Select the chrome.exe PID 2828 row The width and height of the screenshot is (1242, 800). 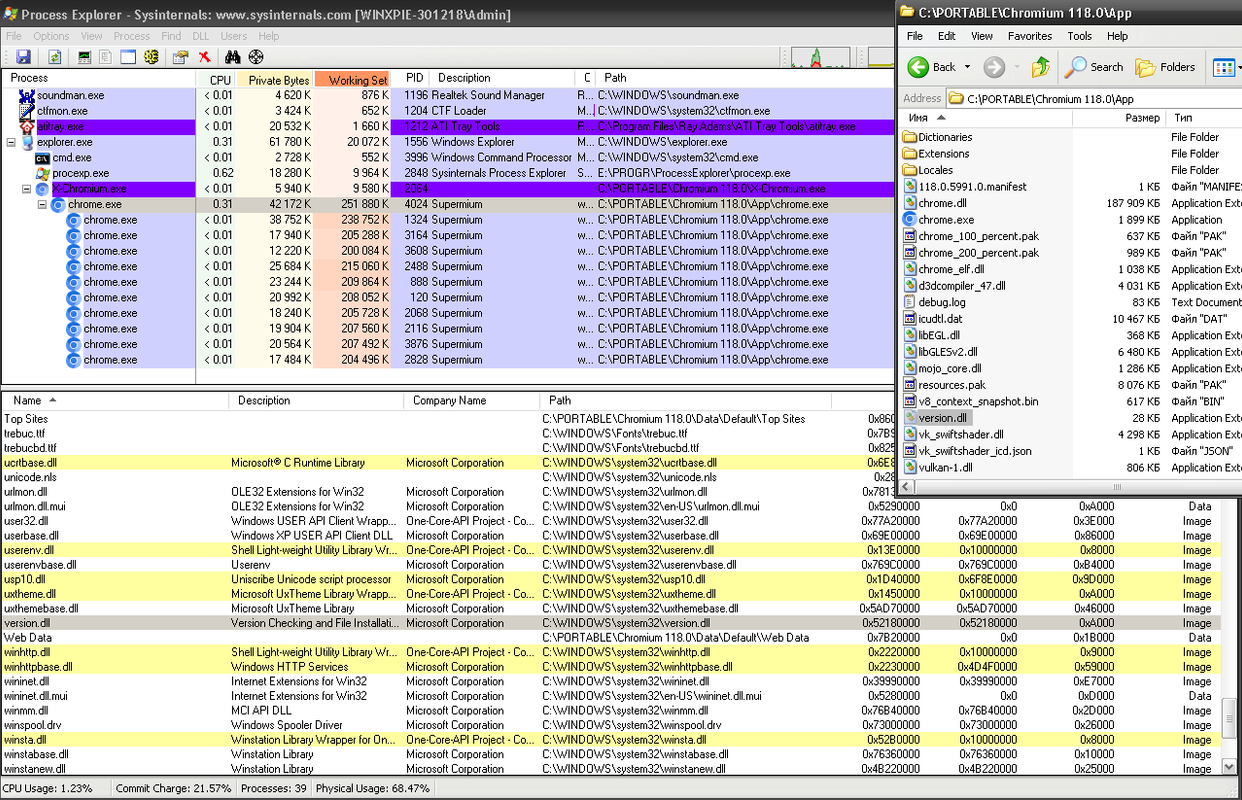point(447,360)
